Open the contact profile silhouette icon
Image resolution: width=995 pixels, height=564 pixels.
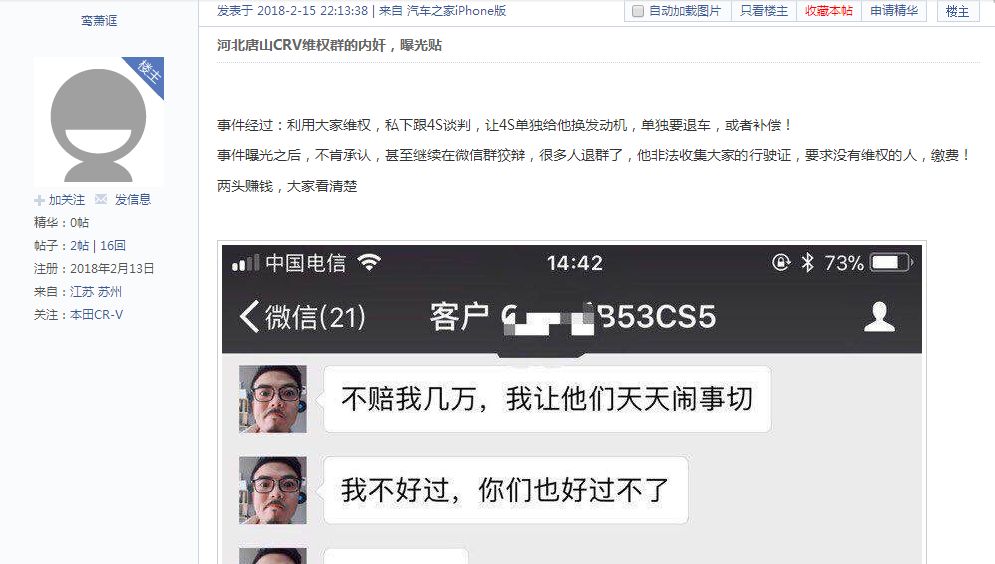879,317
